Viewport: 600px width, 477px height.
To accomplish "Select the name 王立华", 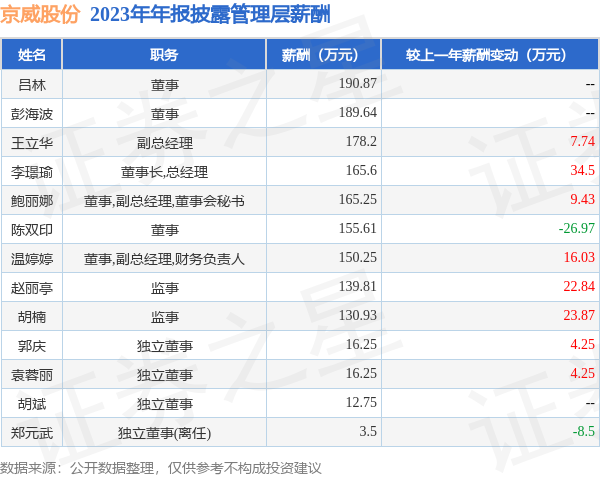I will [32, 143].
